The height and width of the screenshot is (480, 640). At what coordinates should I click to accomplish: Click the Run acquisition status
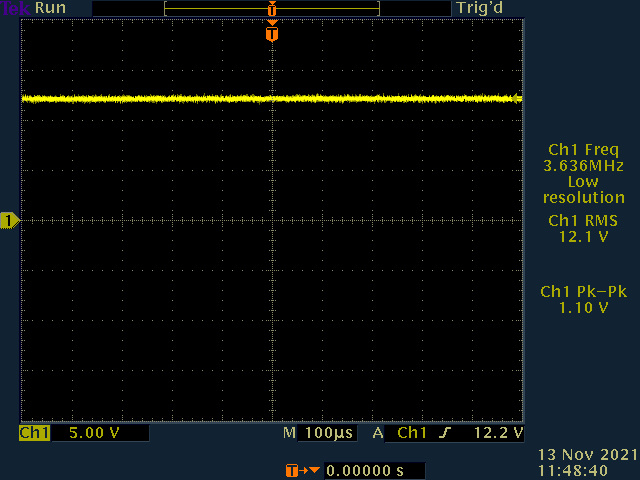(50, 8)
